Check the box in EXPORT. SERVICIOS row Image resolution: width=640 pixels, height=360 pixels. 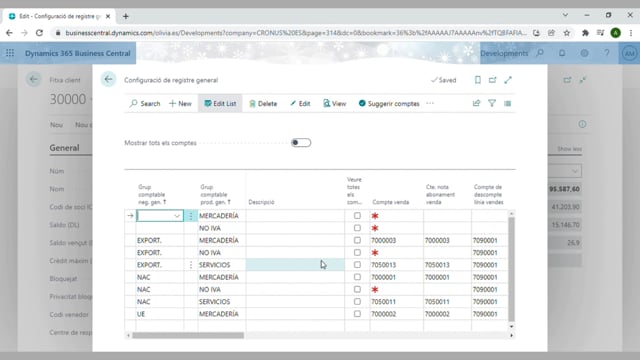(x=357, y=264)
